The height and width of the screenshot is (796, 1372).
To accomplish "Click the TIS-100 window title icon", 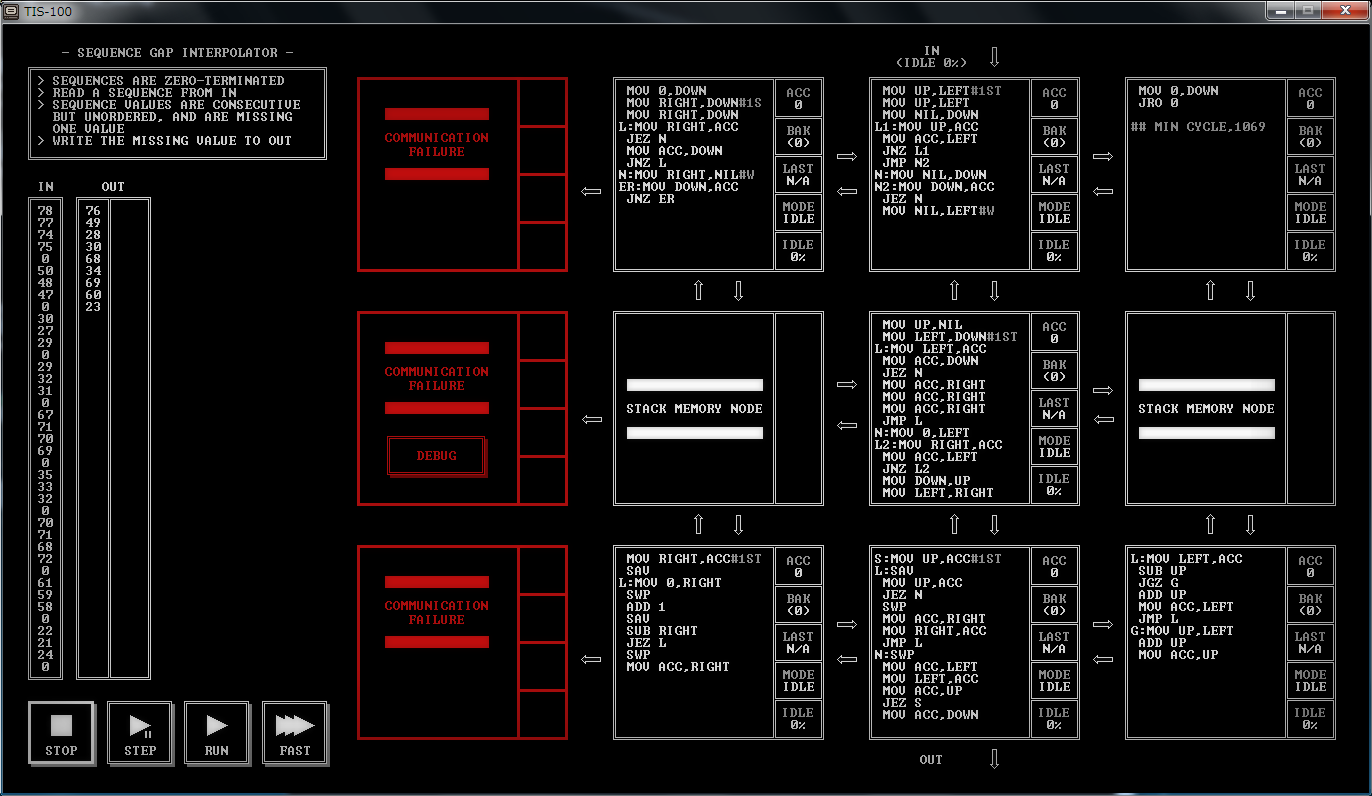I will pos(12,11).
